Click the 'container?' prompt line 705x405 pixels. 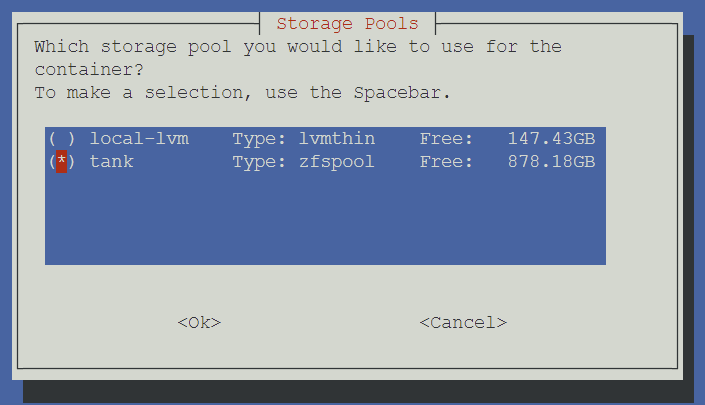pos(89,70)
